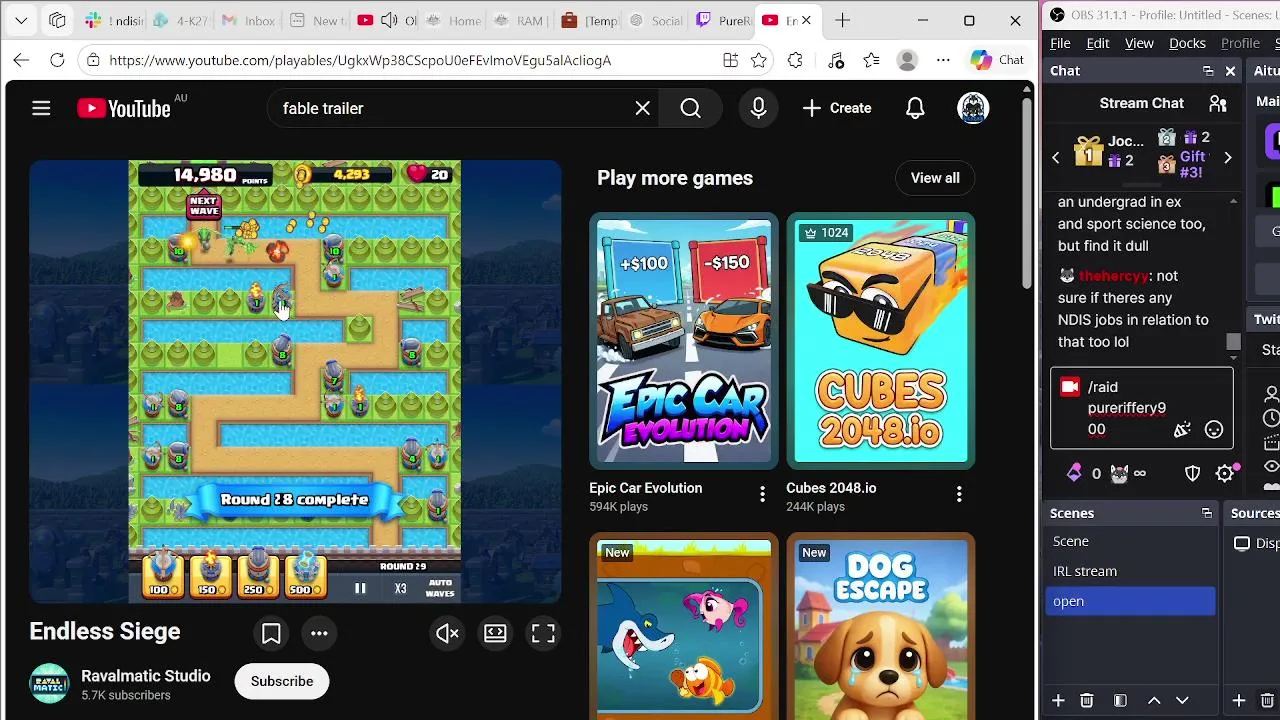View all more games
This screenshot has width=1280, height=720.
point(935,178)
